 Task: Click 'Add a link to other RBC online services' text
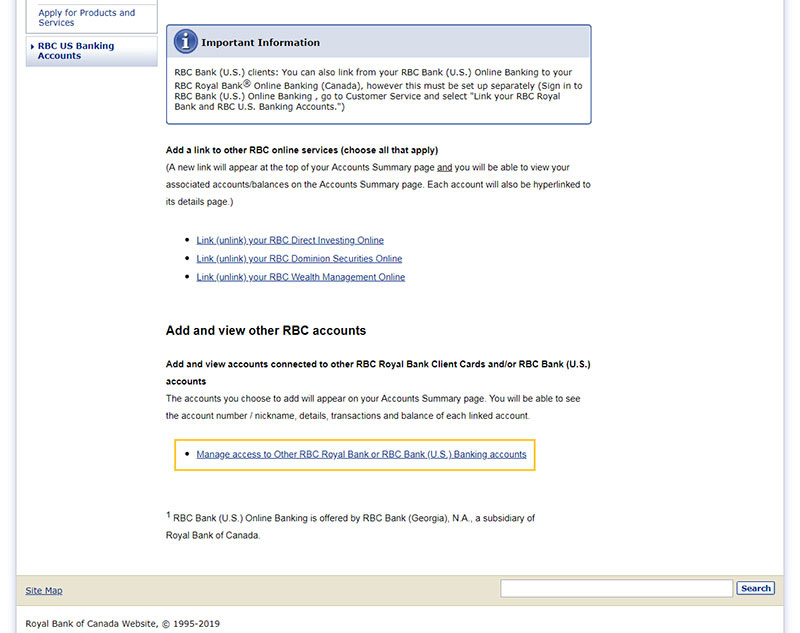point(302,150)
